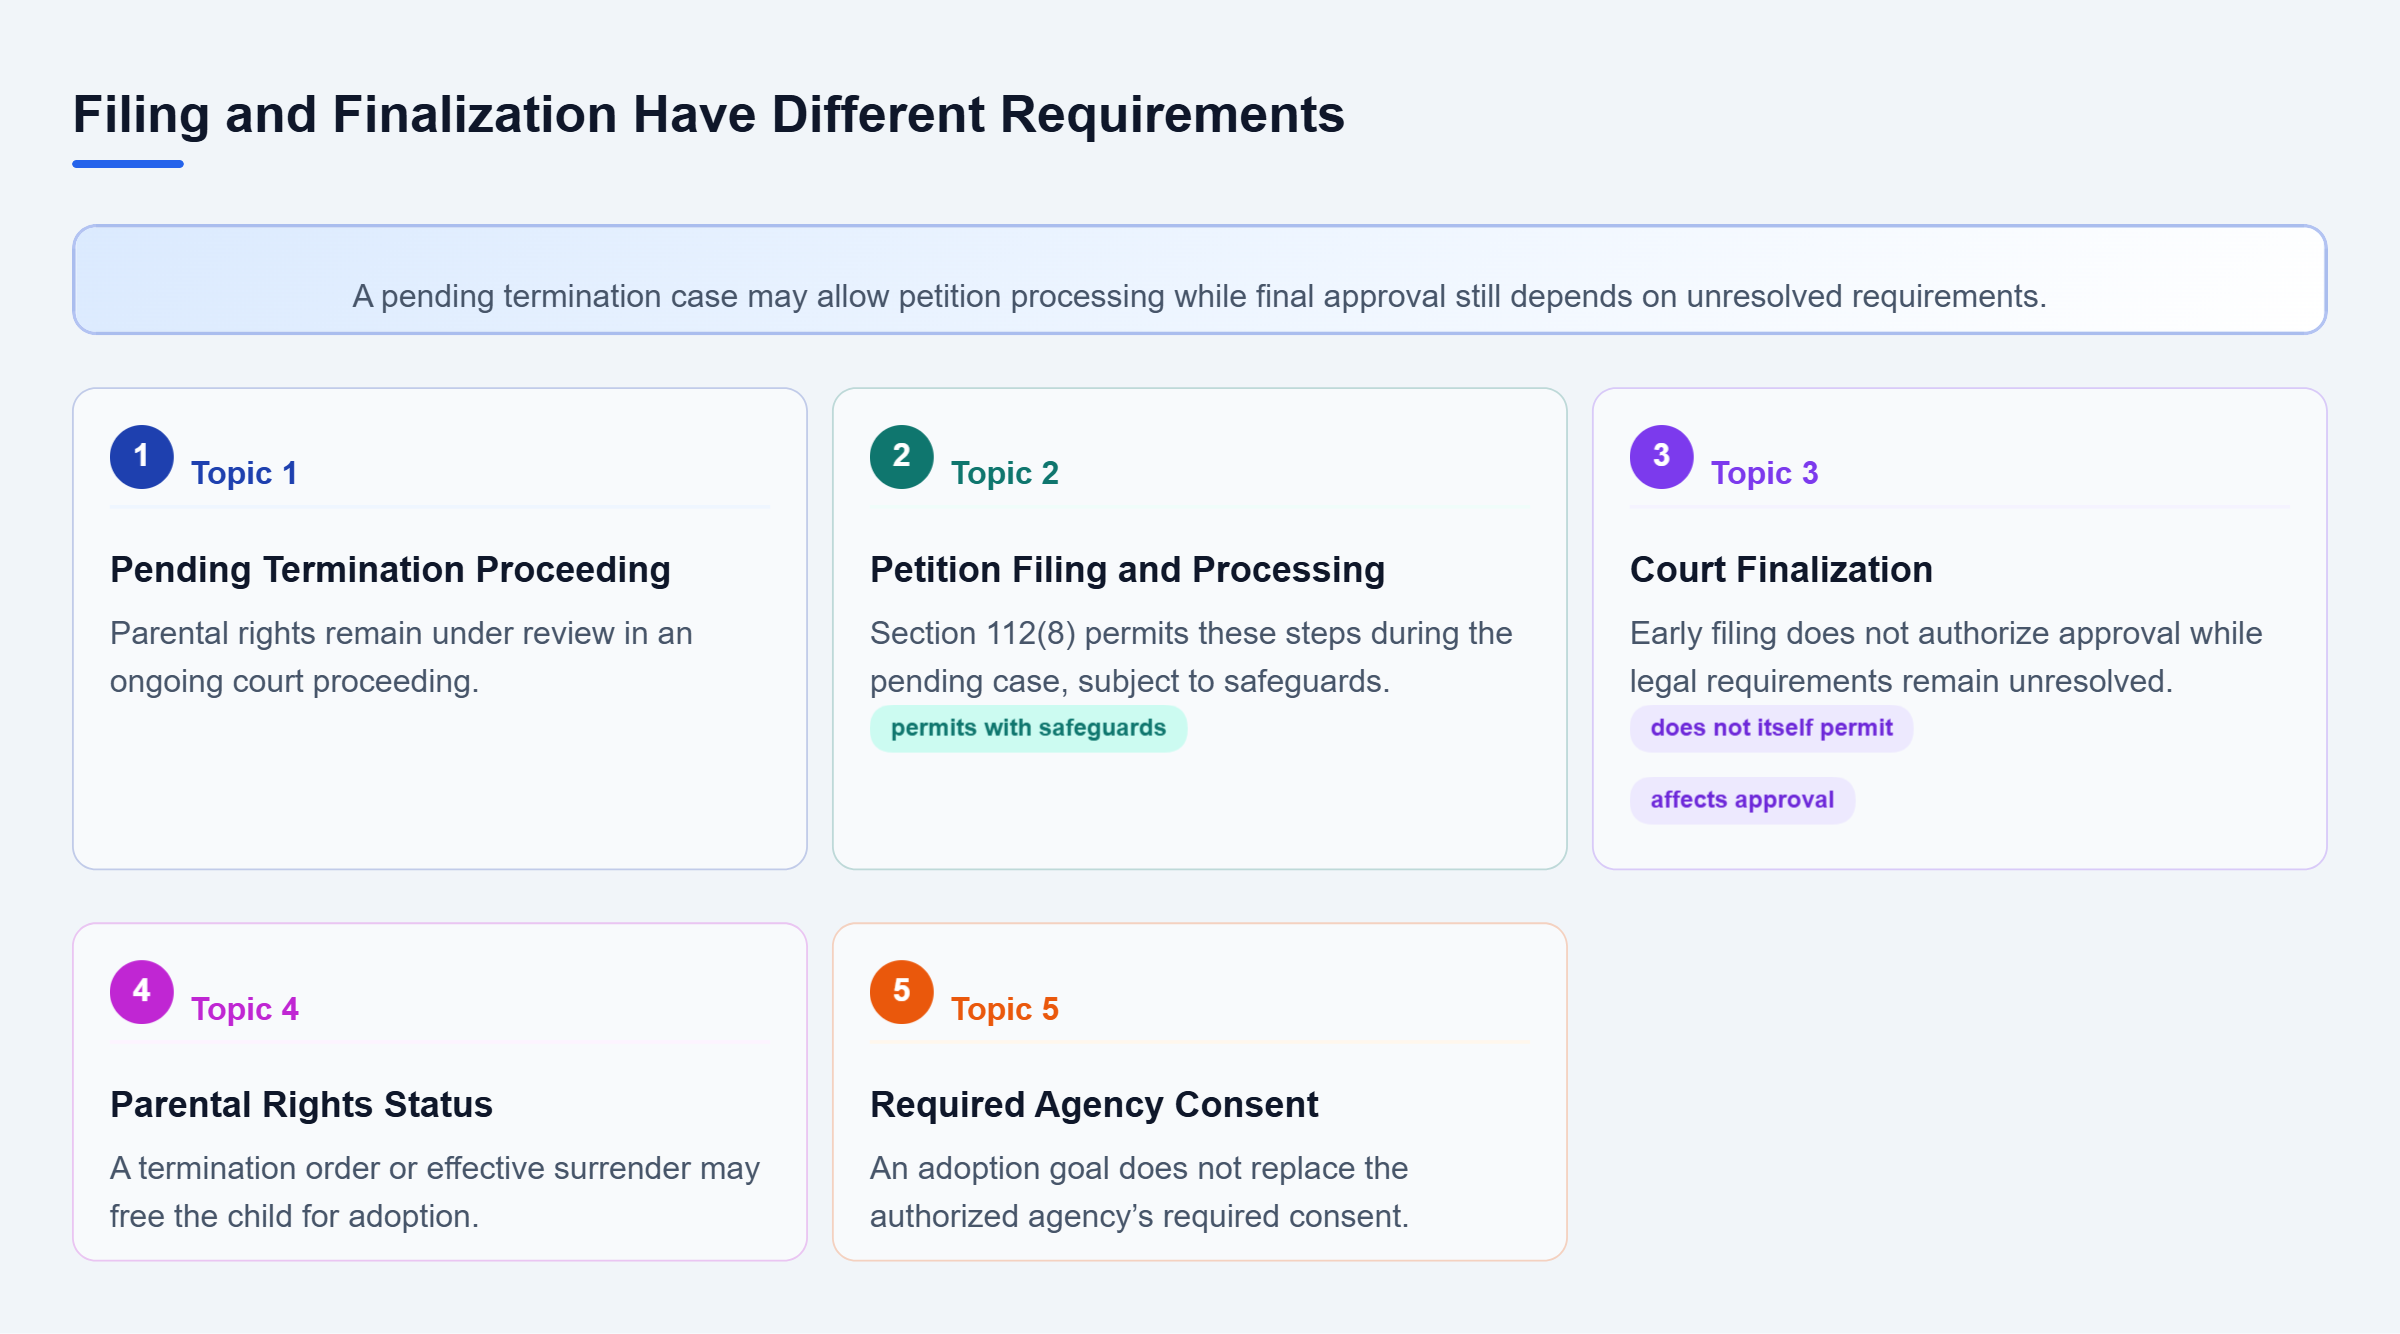Click the 'Section 112(8) permits these steps' description
2400x1334 pixels.
pyautogui.click(x=1191, y=657)
